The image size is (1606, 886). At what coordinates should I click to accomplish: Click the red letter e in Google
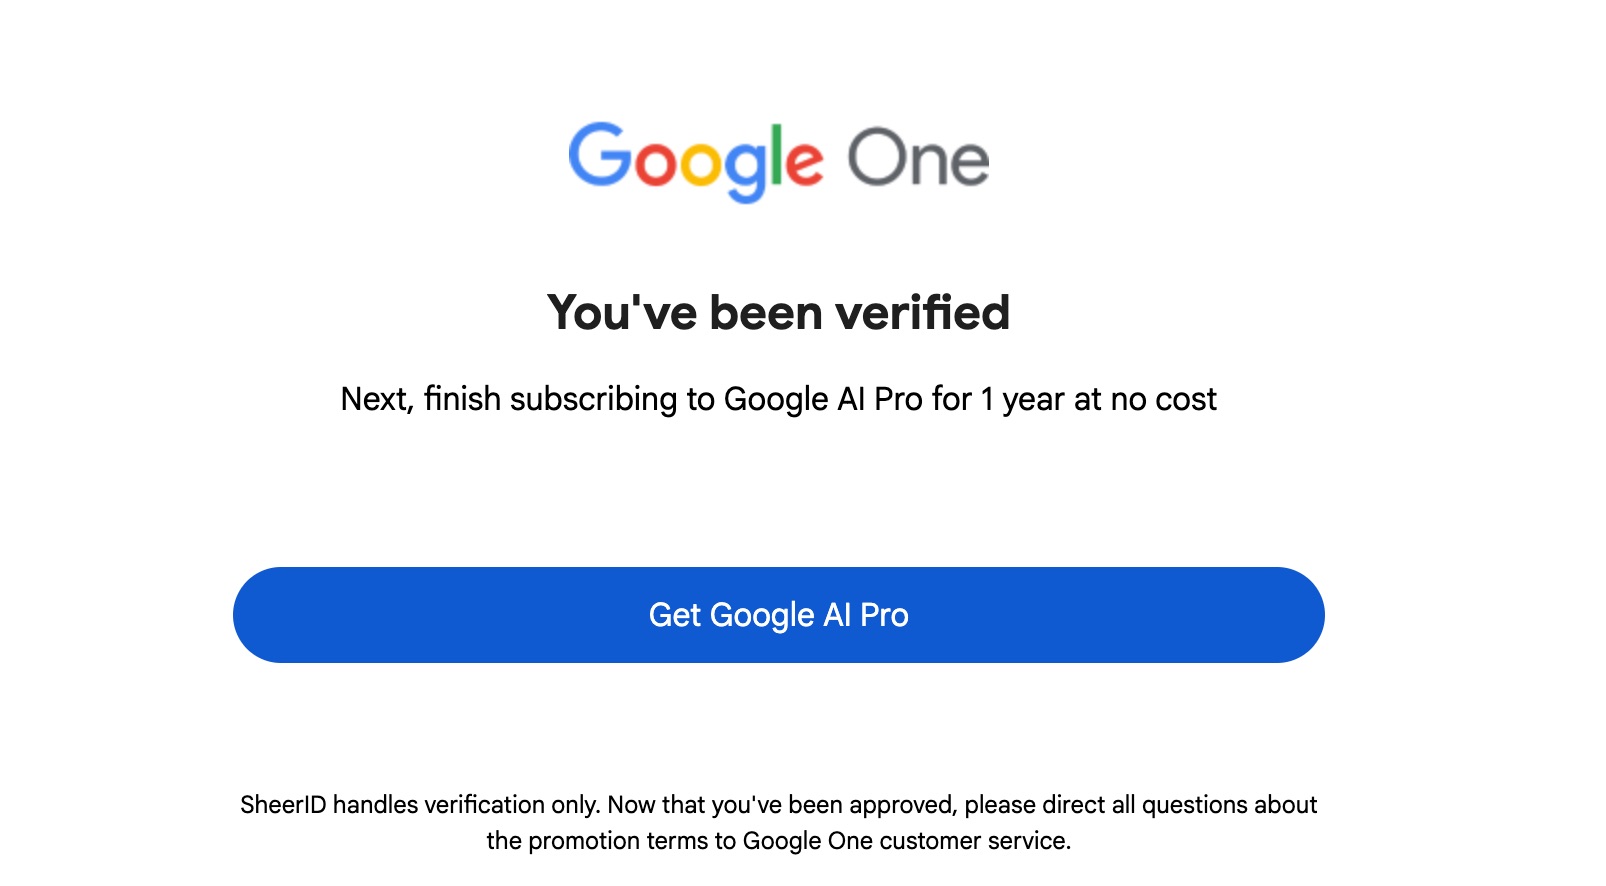coord(805,165)
